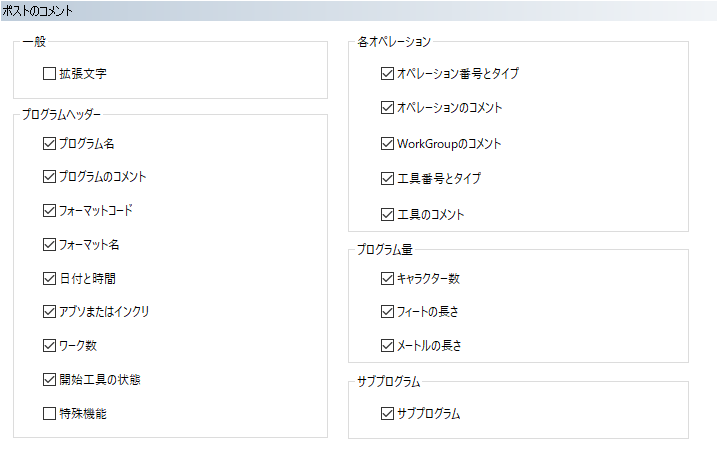Enable the 特殊機能 checkbox
This screenshot has width=717, height=456.
coord(49,413)
